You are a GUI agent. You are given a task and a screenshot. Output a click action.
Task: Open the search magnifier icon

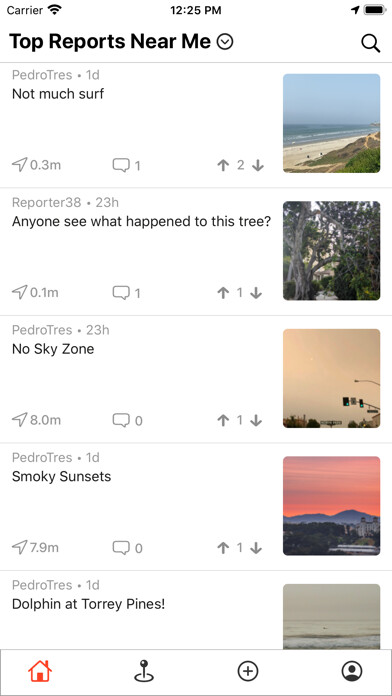tap(370, 43)
